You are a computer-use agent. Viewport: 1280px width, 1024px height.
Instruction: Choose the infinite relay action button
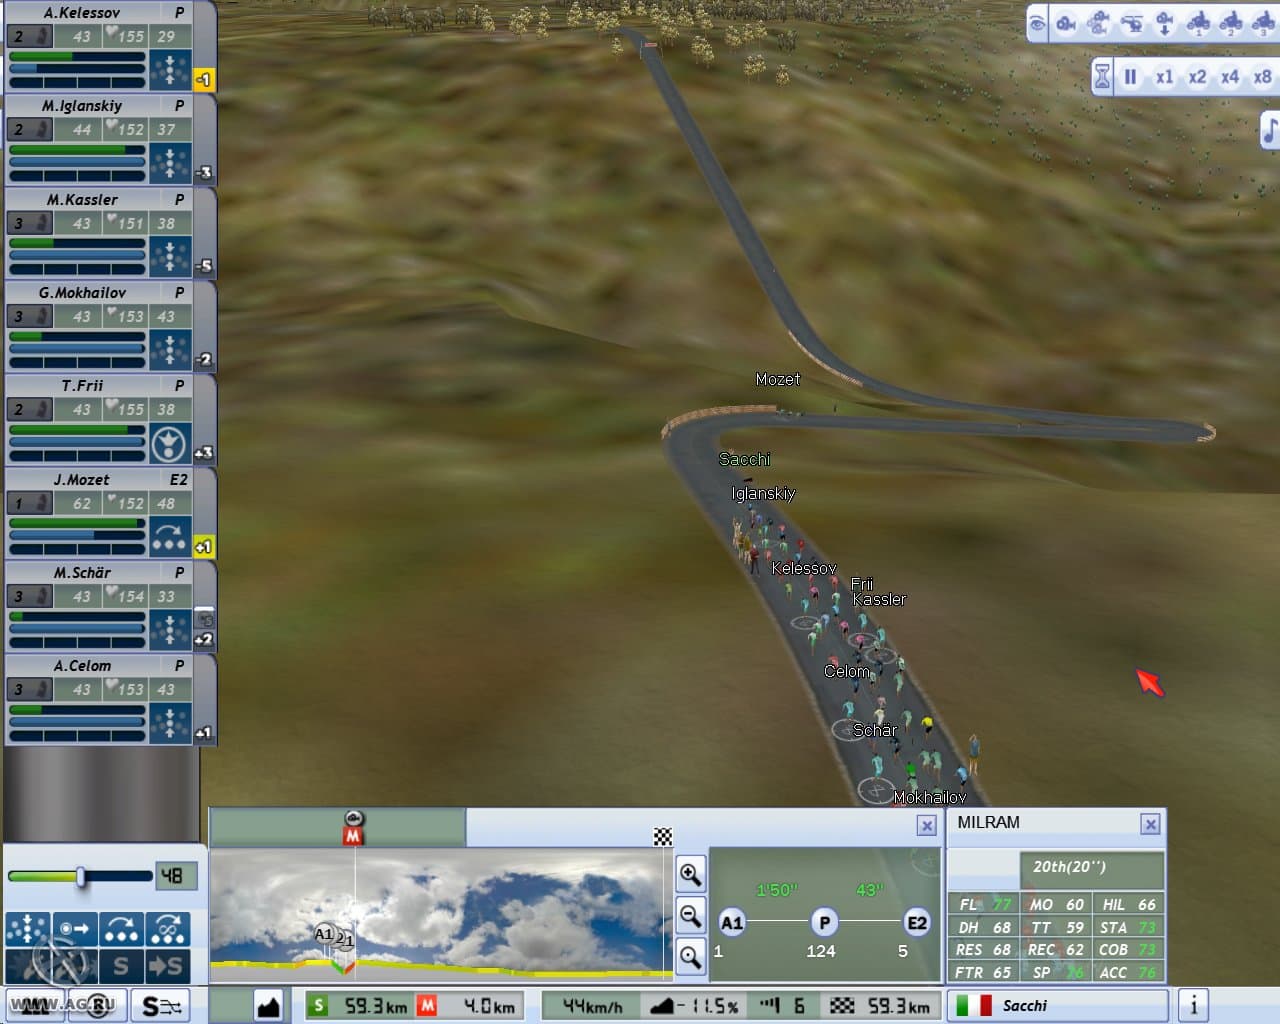tap(168, 929)
